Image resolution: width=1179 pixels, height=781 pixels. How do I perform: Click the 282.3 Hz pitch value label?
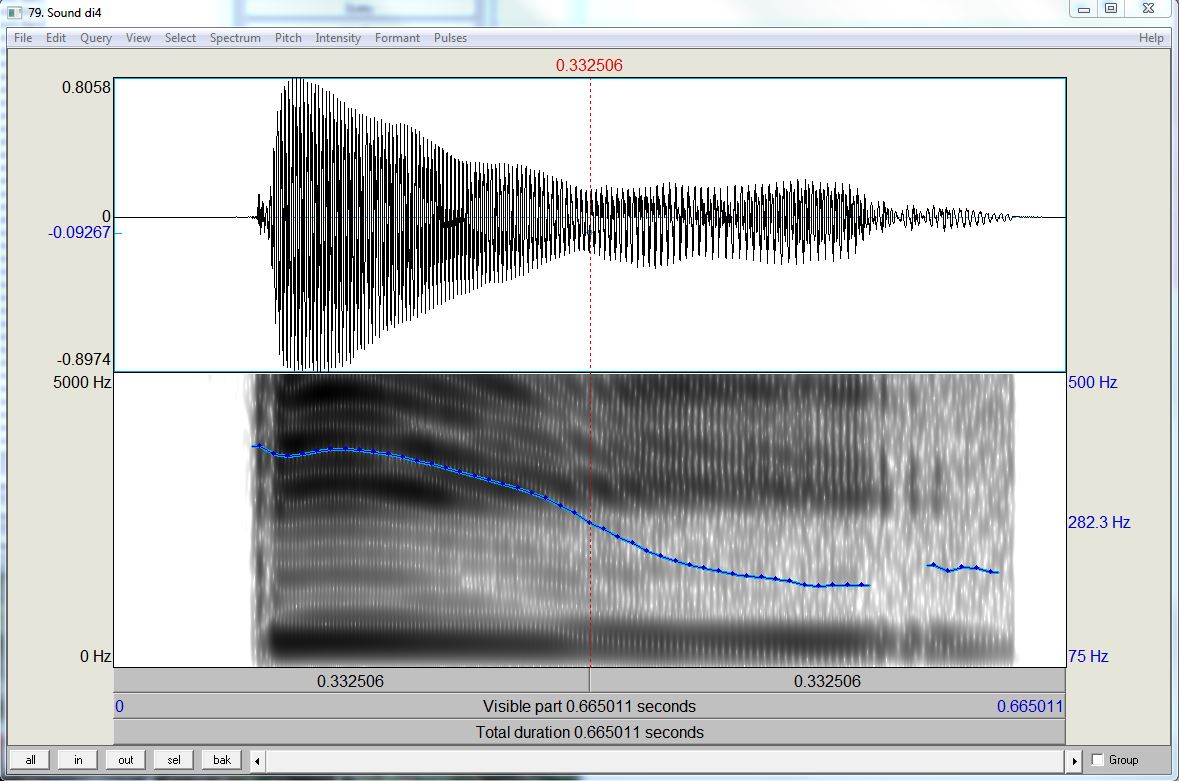[1099, 522]
